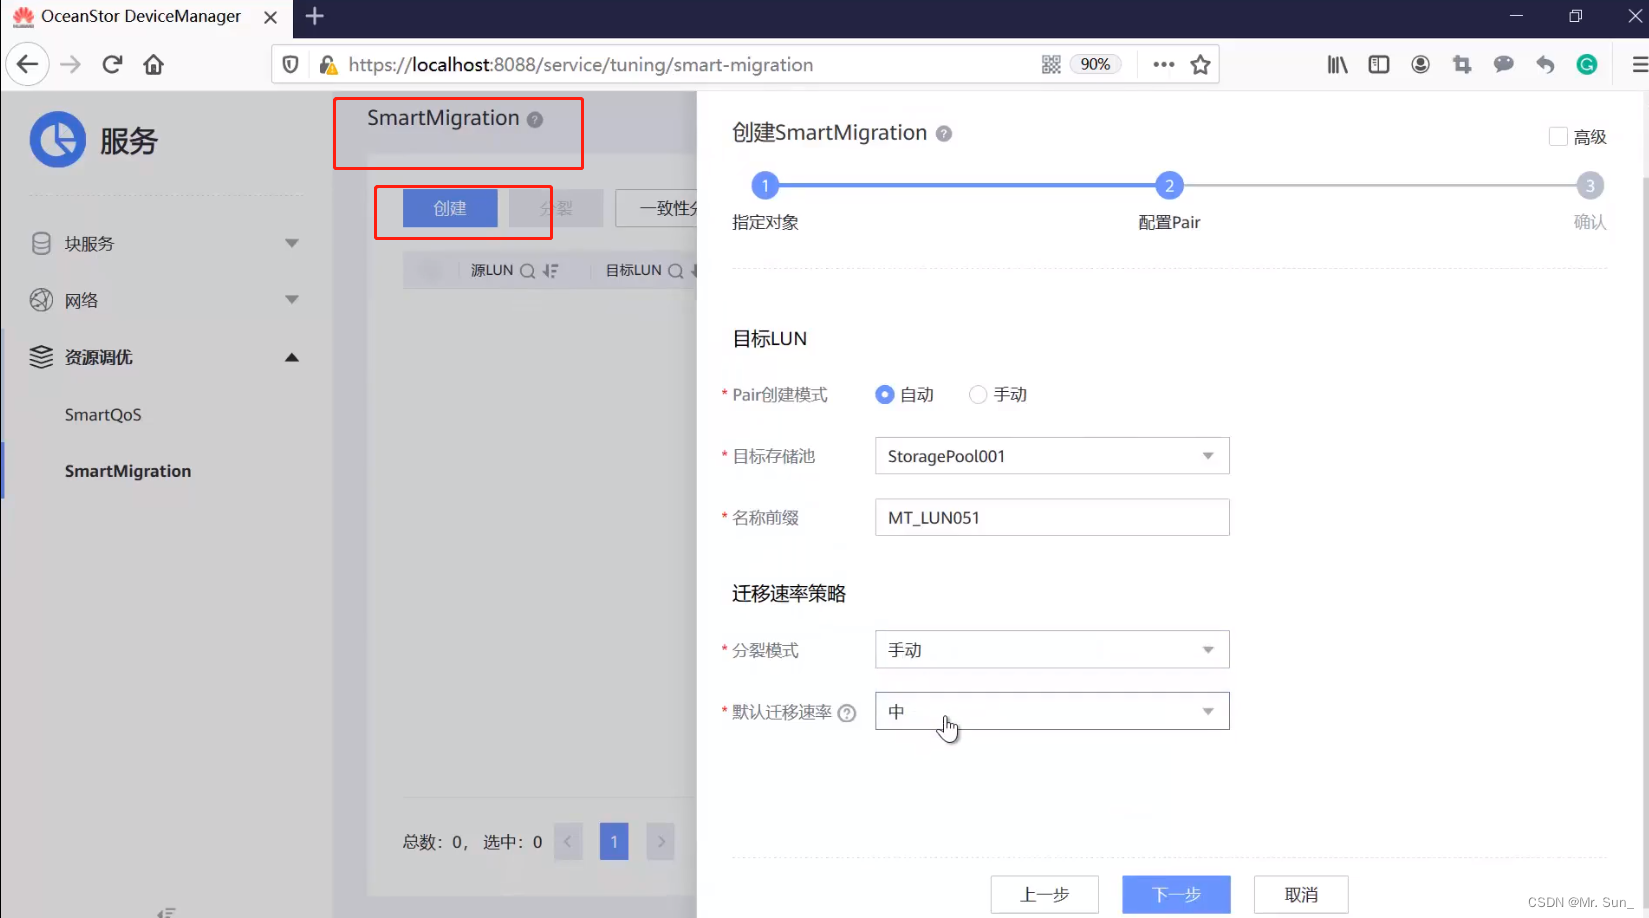
Task: Click the 服务 service logo icon
Action: (57, 139)
